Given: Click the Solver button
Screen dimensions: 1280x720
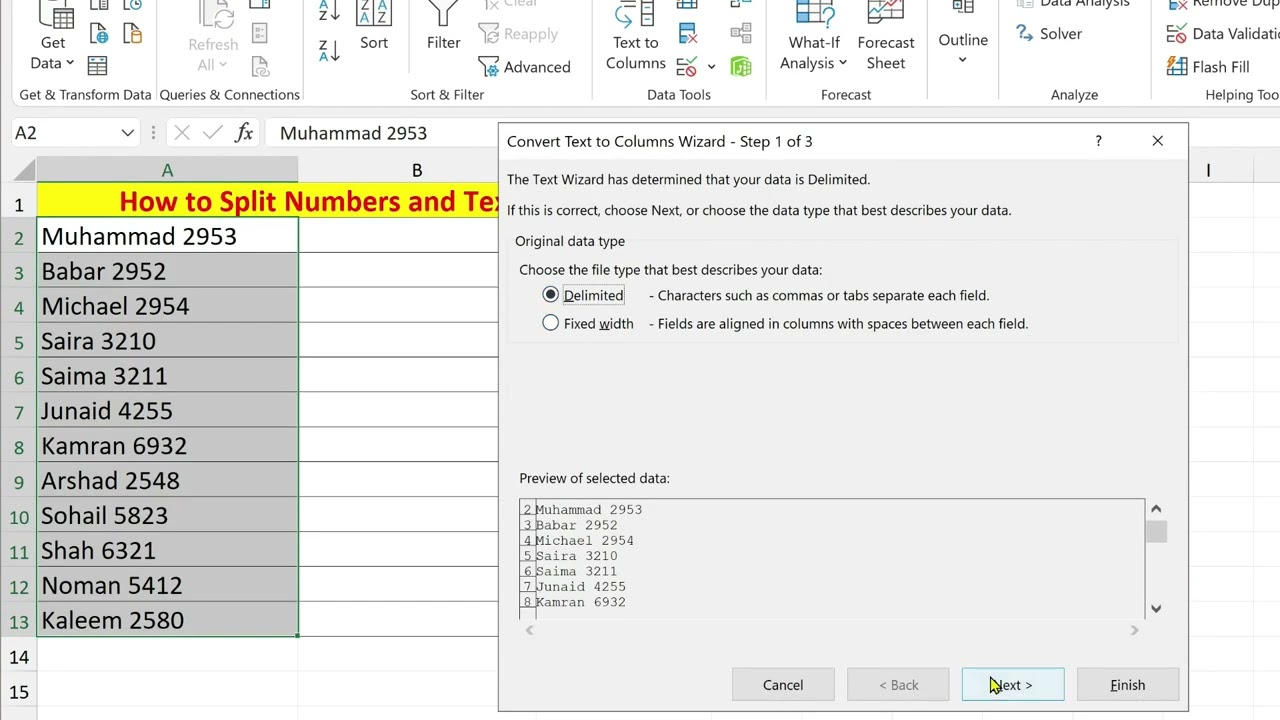Looking at the screenshot, I should click(1048, 34).
